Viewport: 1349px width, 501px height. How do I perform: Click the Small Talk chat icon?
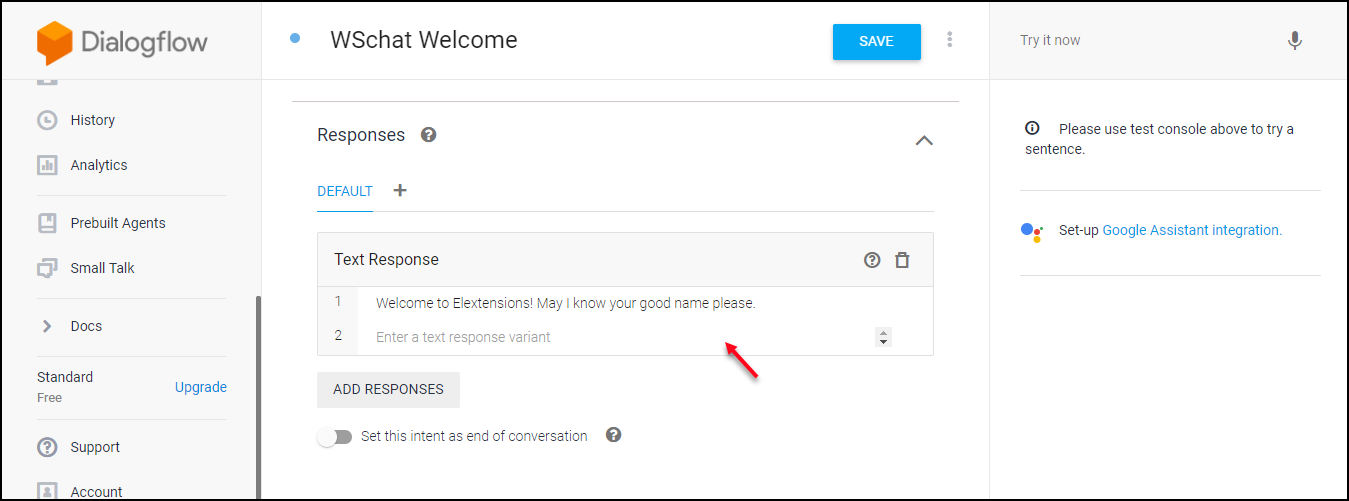[47, 268]
